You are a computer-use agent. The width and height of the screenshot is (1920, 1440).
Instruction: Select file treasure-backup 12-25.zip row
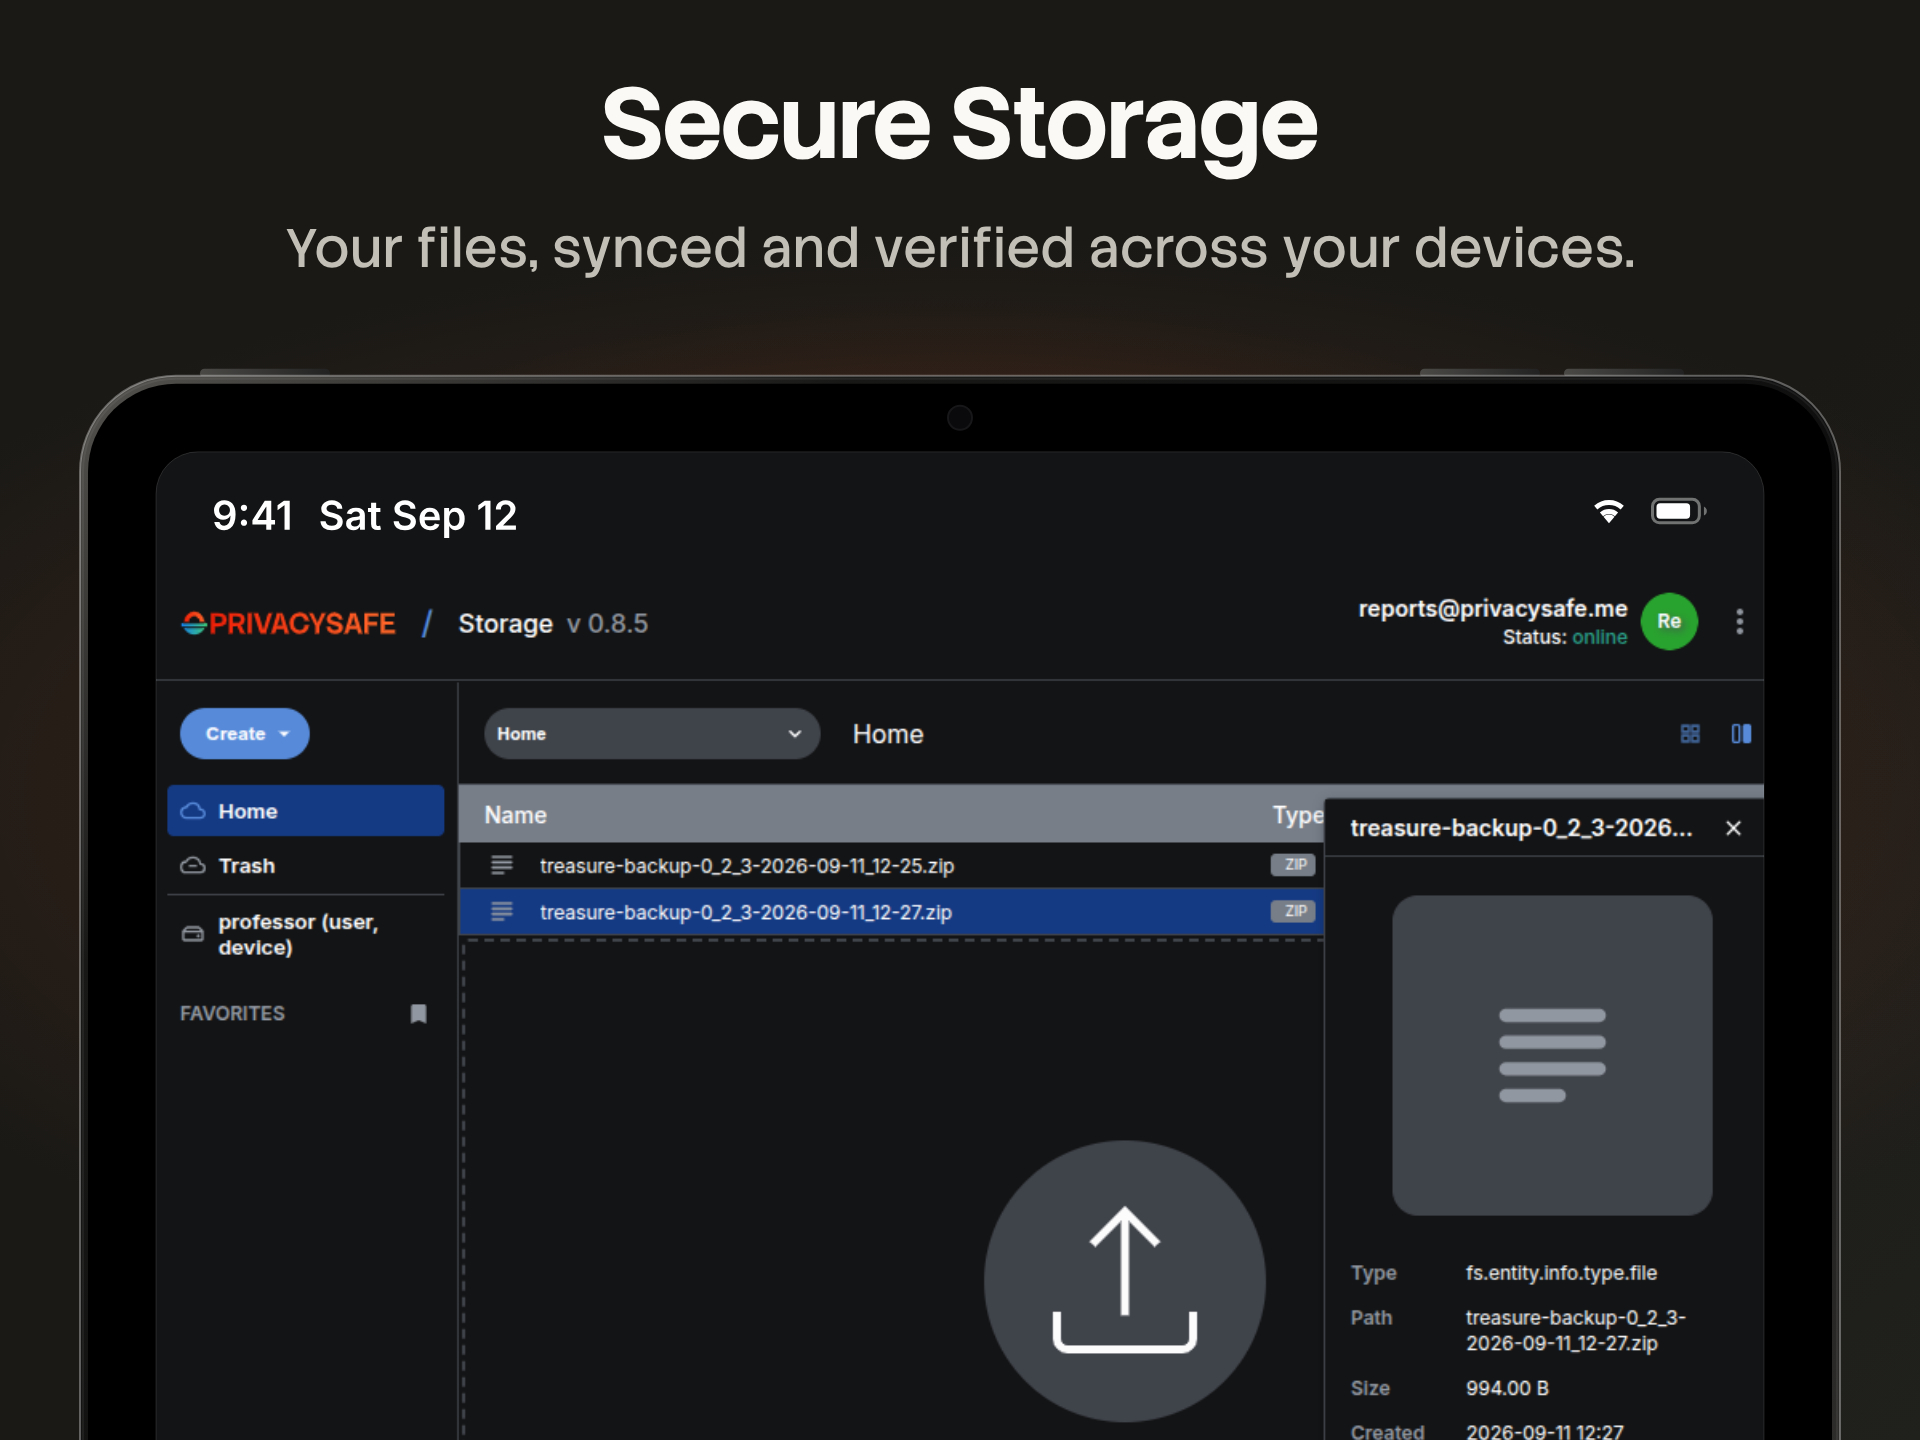coord(891,865)
